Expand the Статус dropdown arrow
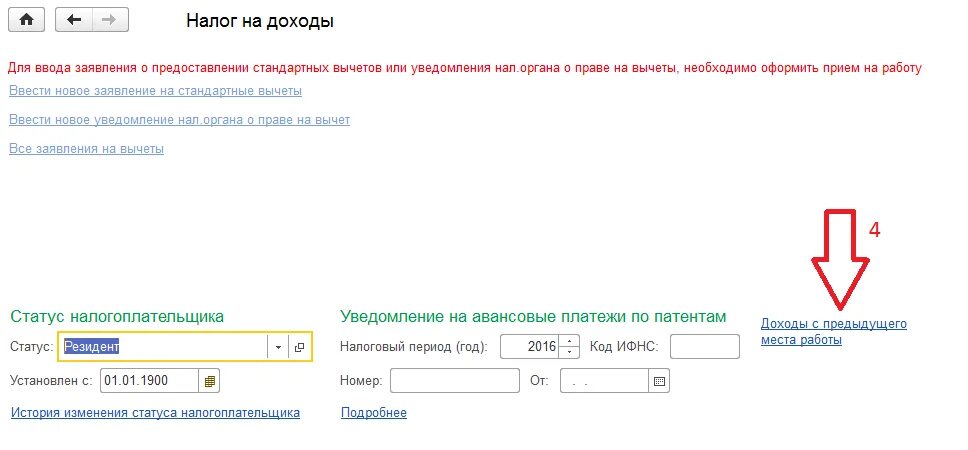 pyautogui.click(x=278, y=347)
